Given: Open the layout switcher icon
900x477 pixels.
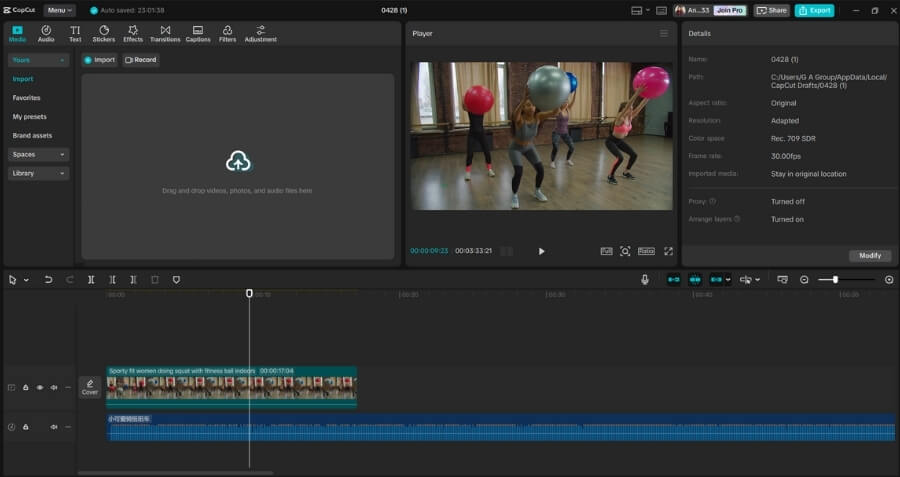Looking at the screenshot, I should point(636,10).
